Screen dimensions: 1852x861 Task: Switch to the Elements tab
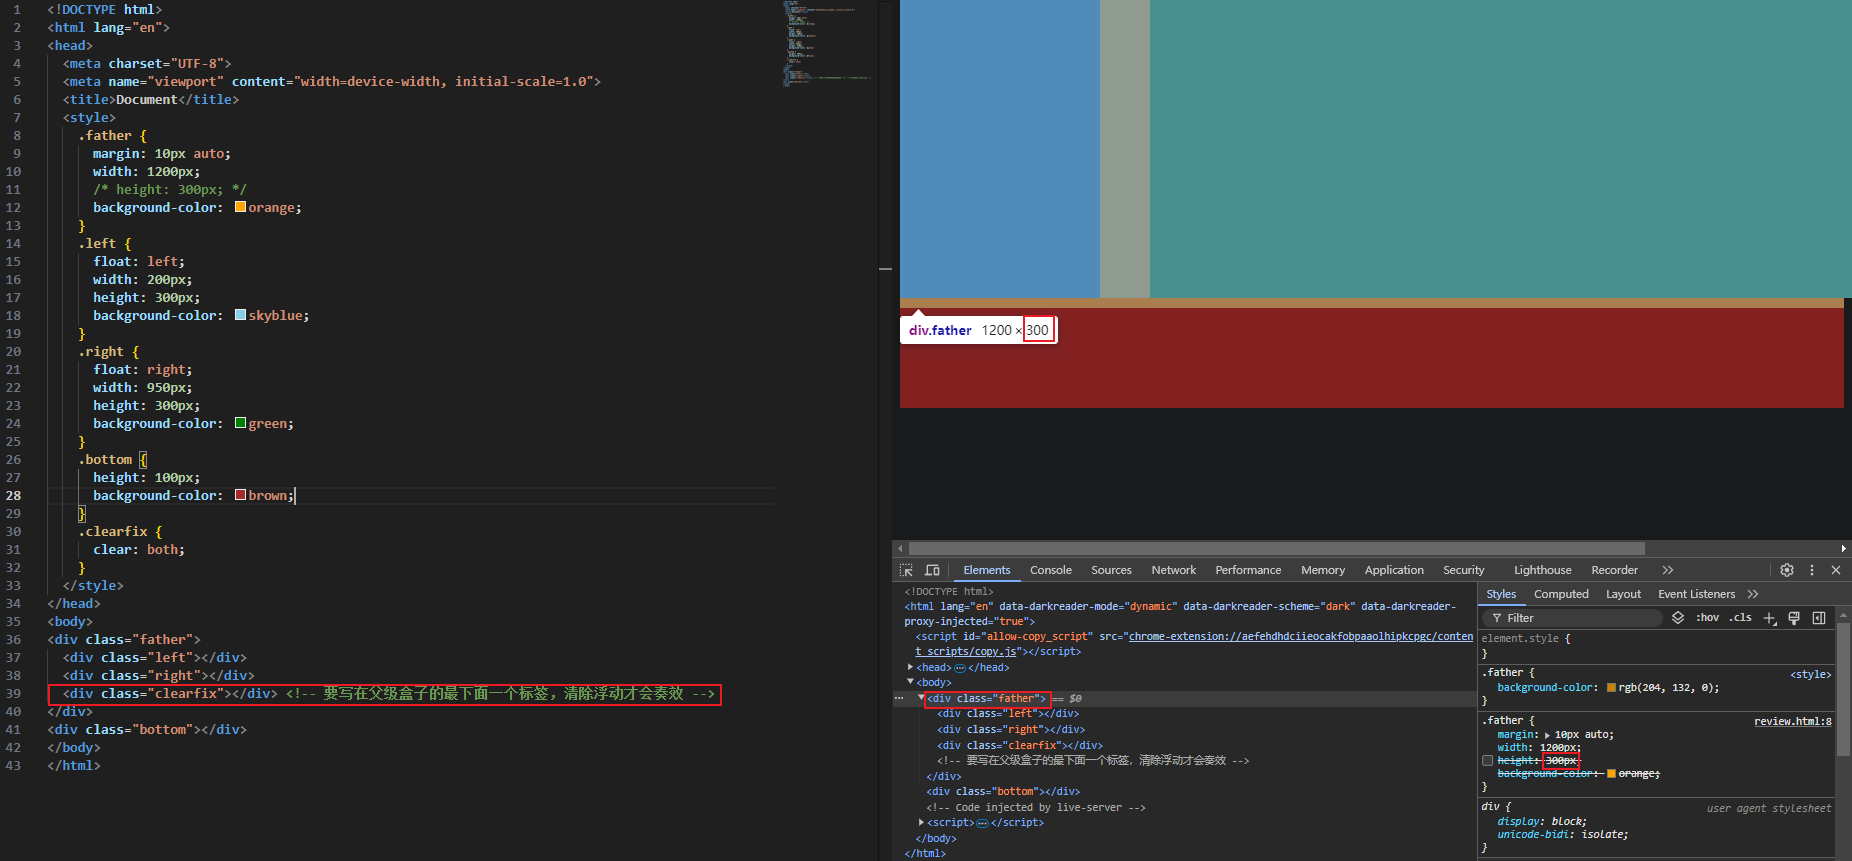pyautogui.click(x=987, y=570)
